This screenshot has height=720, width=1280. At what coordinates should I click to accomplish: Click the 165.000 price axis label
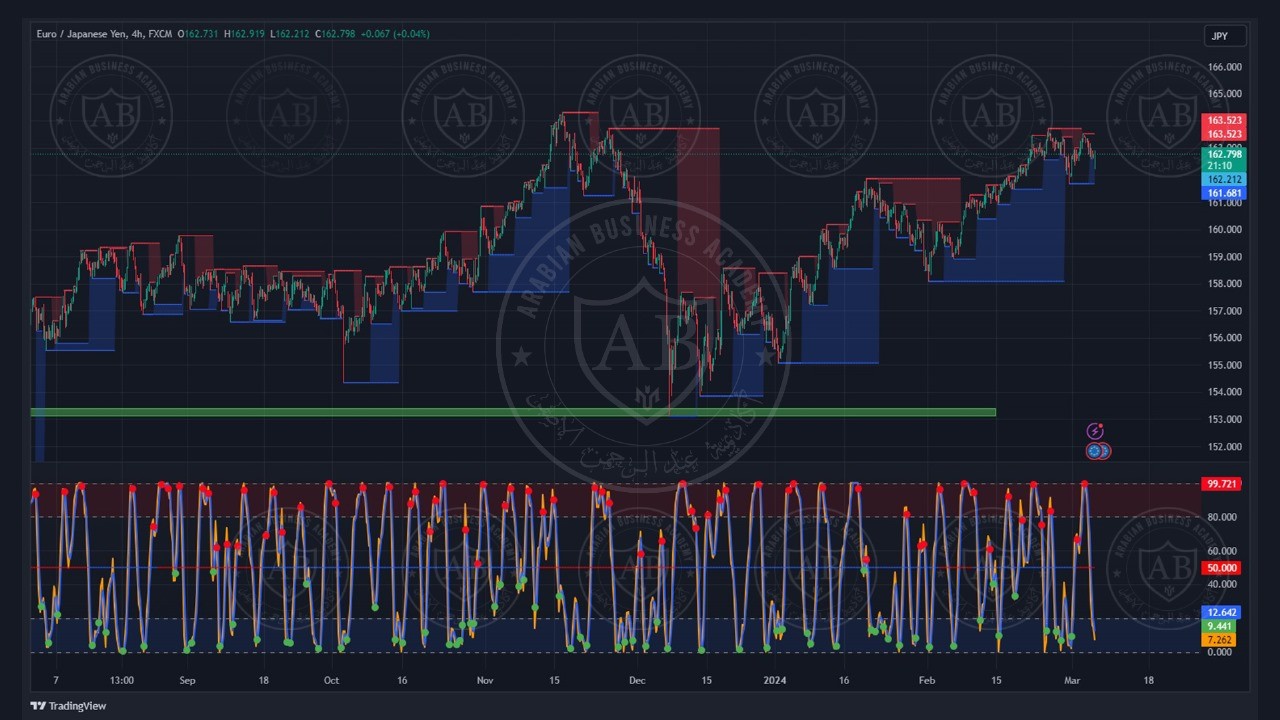click(x=1224, y=94)
